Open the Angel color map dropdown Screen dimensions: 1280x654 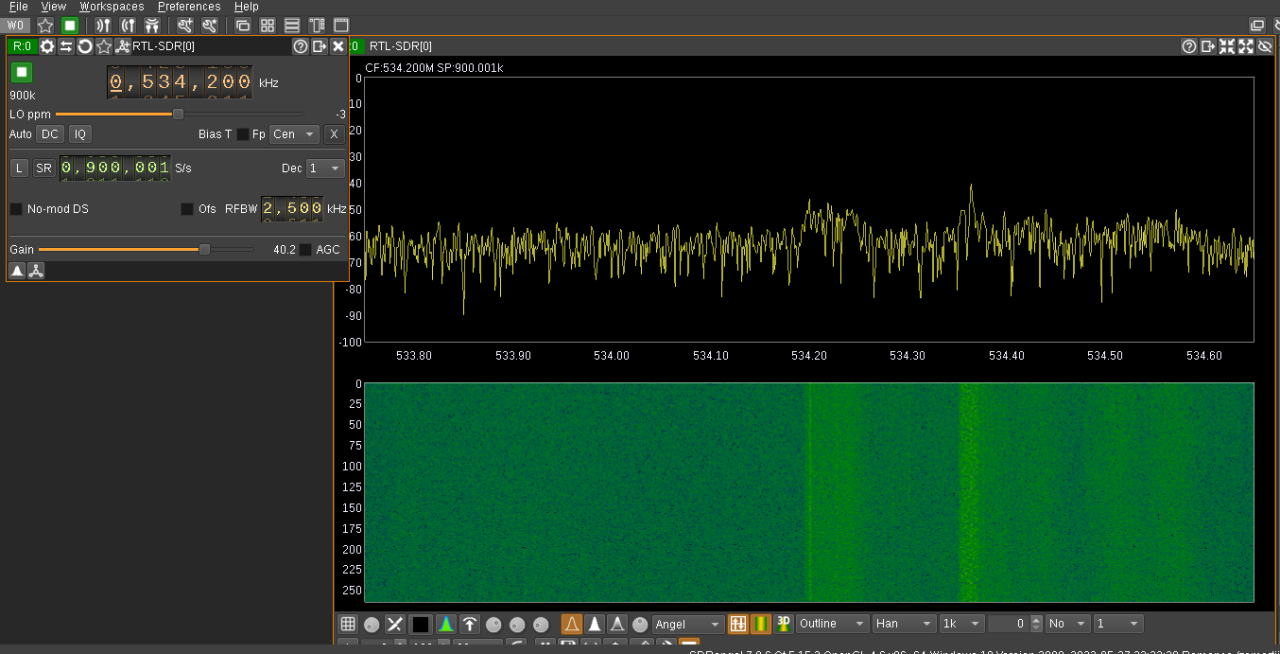(688, 624)
